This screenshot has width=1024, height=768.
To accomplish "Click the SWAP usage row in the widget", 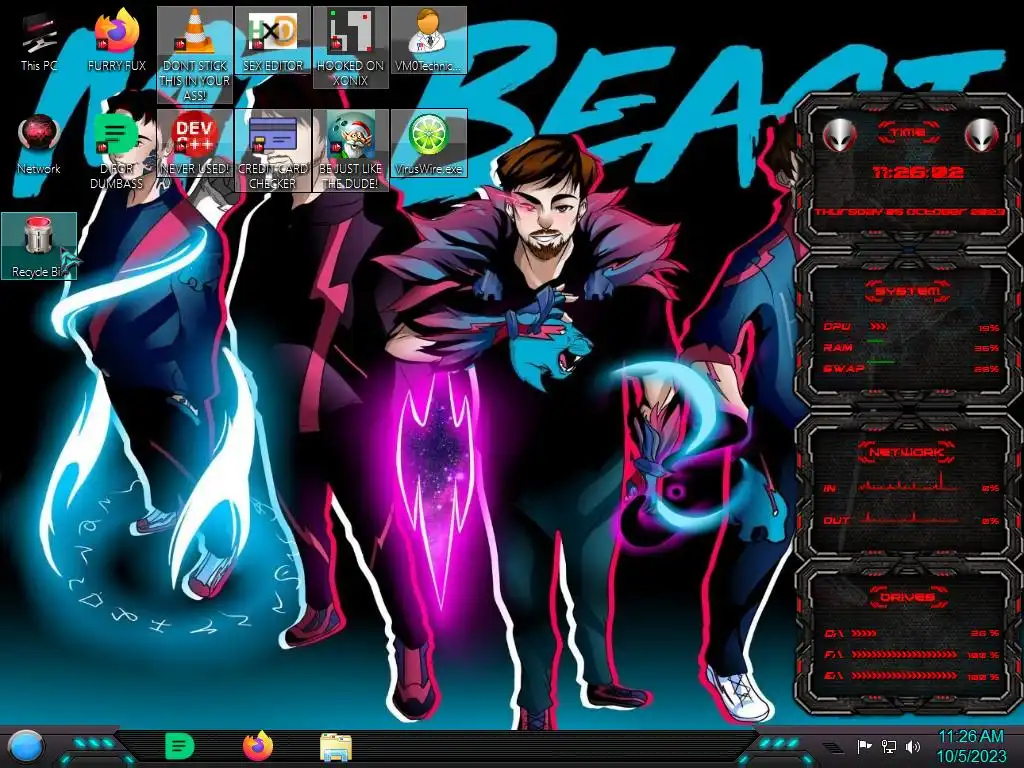I will click(x=911, y=369).
